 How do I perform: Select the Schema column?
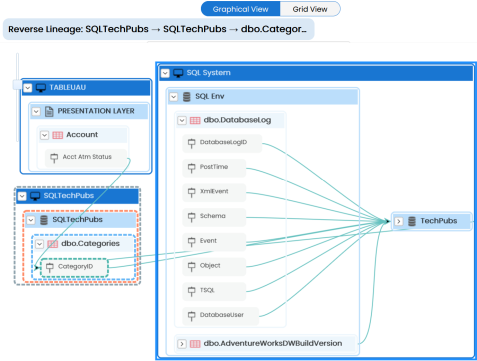[214, 217]
